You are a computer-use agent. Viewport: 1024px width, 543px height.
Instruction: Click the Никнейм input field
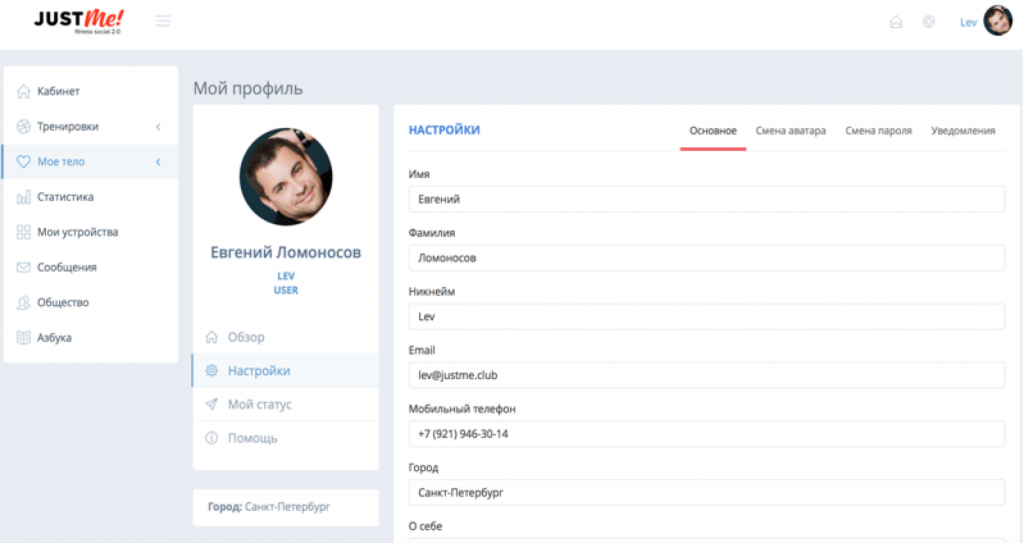pyautogui.click(x=707, y=317)
